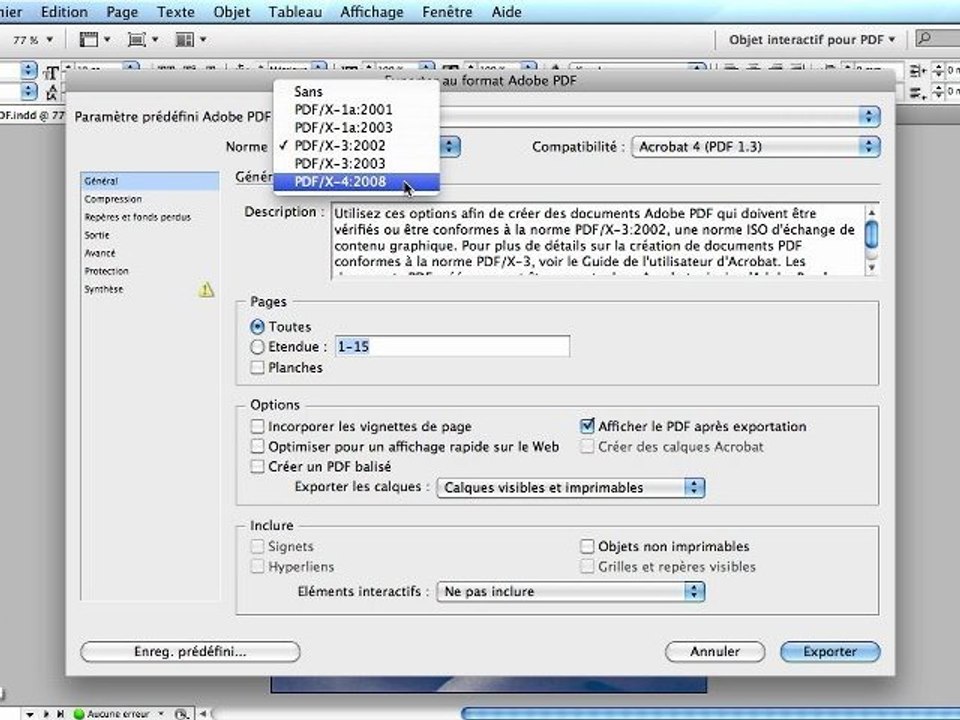Select the Avancé category
This screenshot has width=960, height=720.
pos(149,253)
